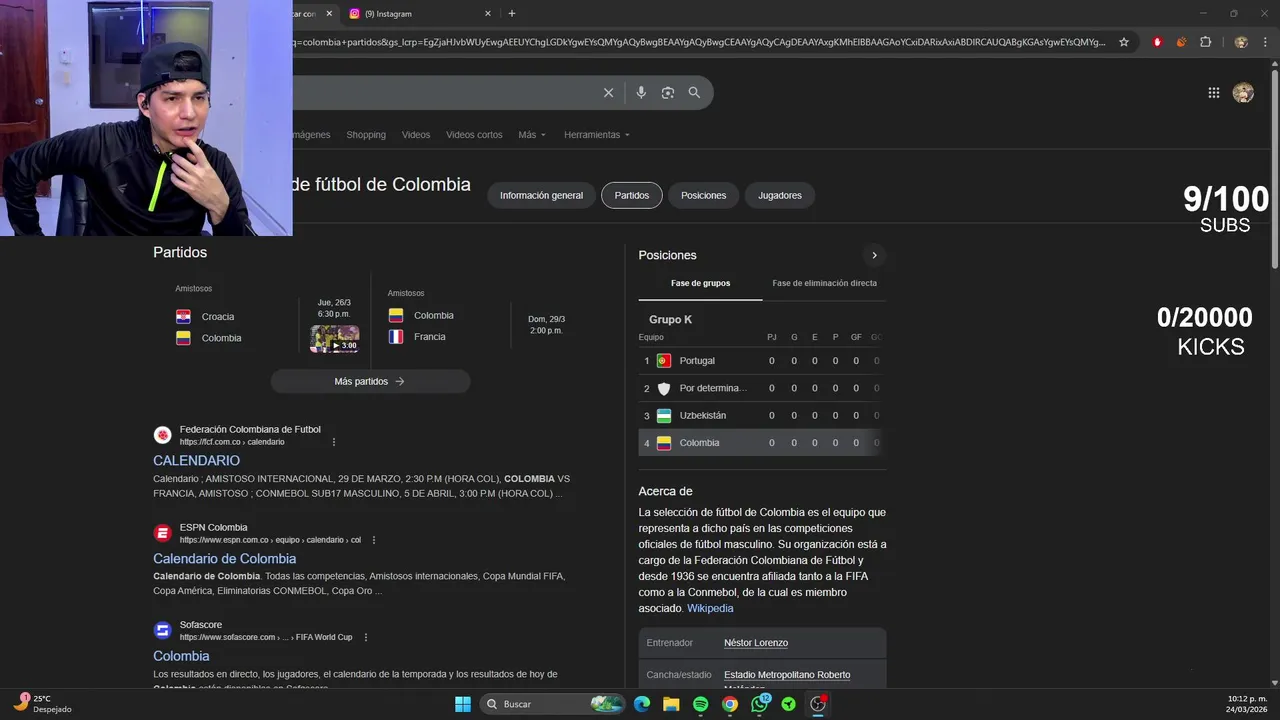
Task: Open the Estadio Metropolitano Roberto link
Action: coord(787,675)
